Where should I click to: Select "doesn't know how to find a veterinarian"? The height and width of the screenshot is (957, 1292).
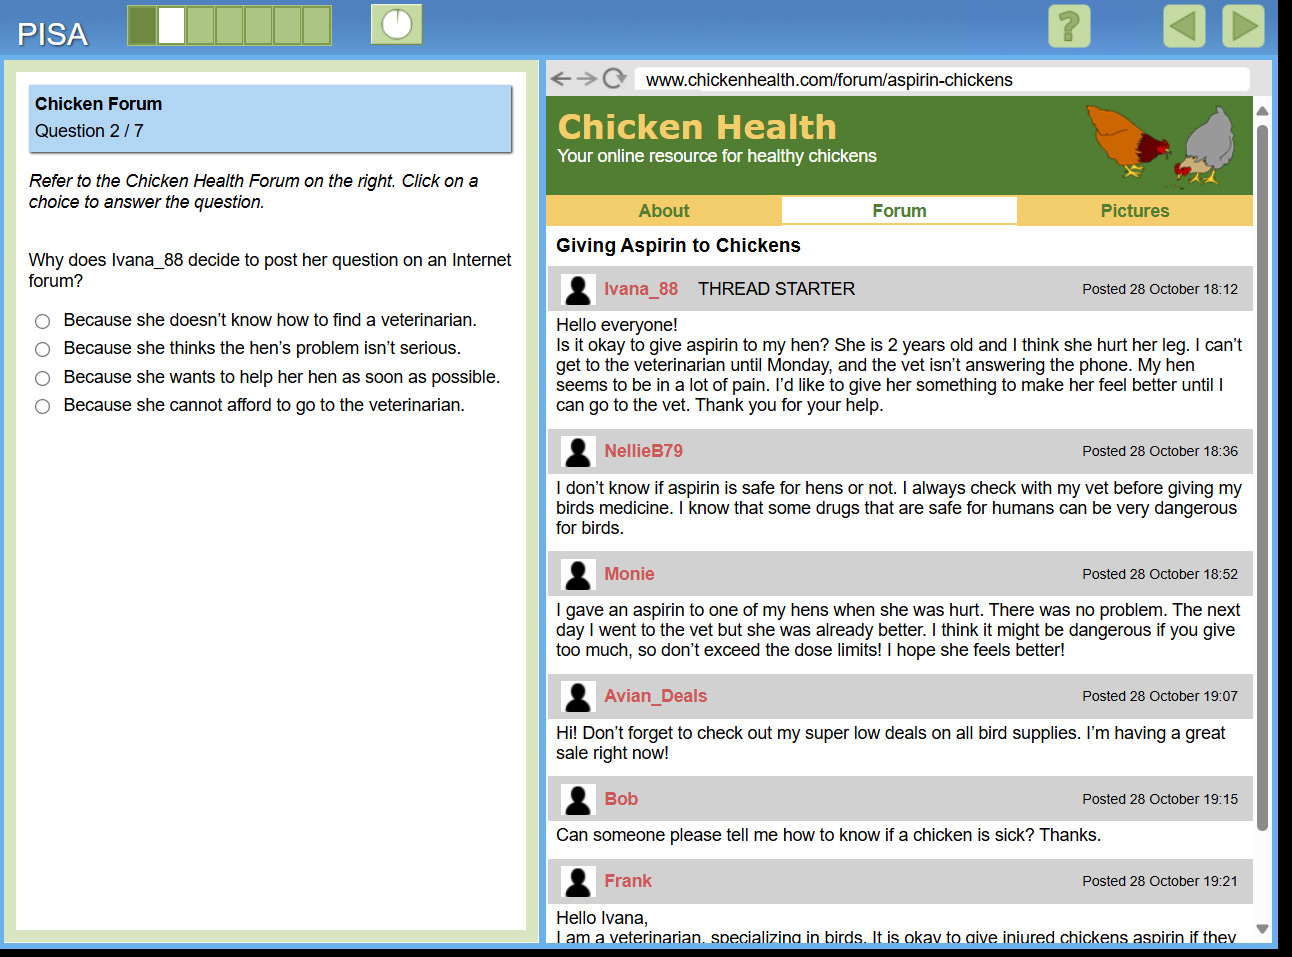click(43, 321)
